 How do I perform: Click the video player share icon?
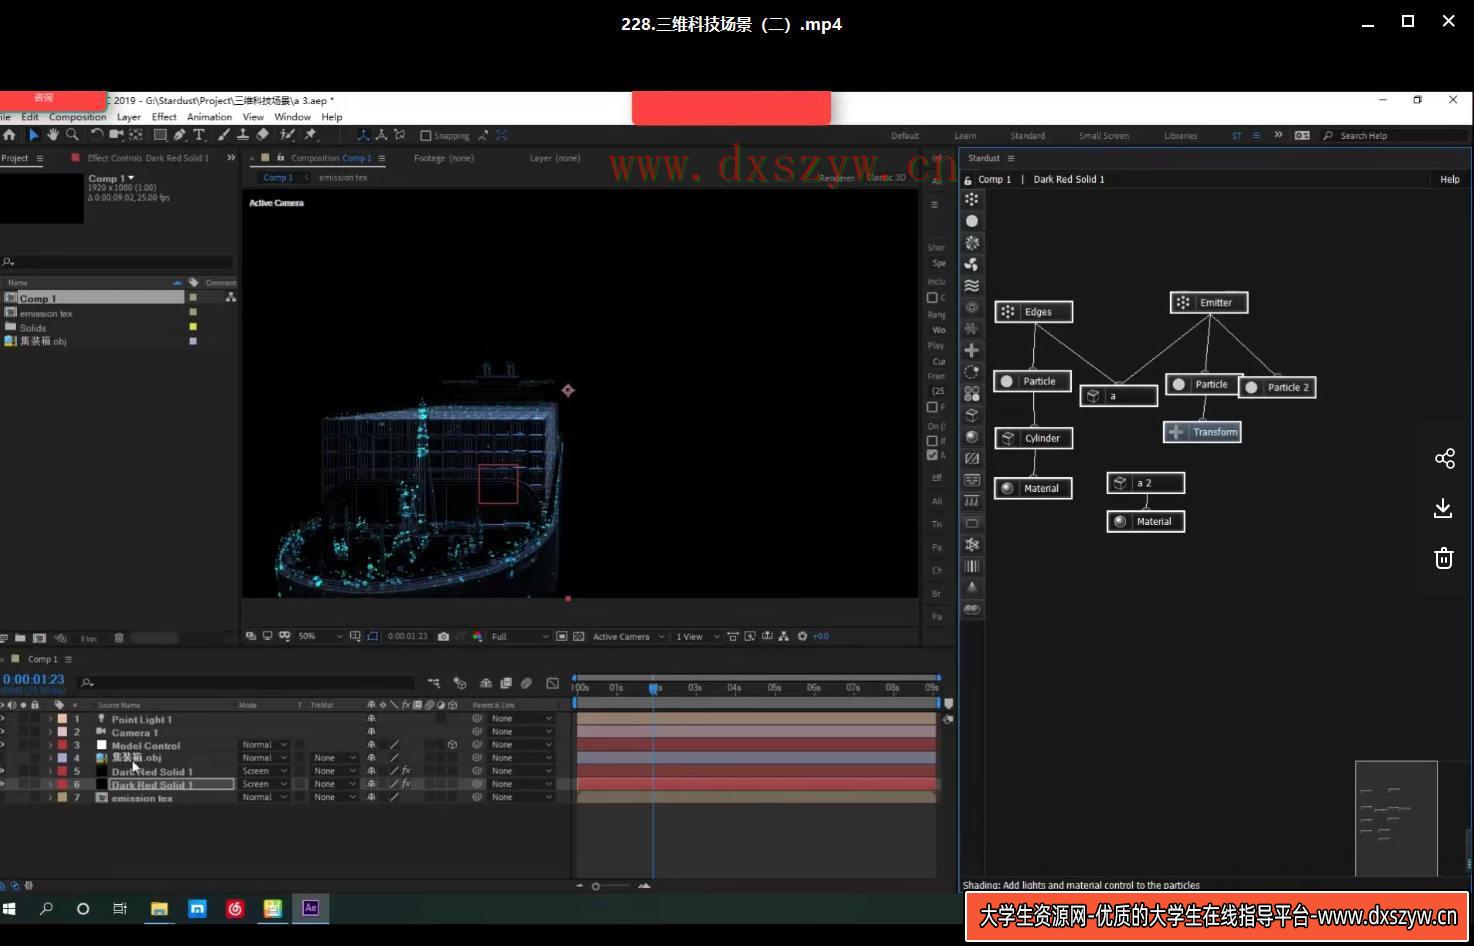tap(1444, 458)
